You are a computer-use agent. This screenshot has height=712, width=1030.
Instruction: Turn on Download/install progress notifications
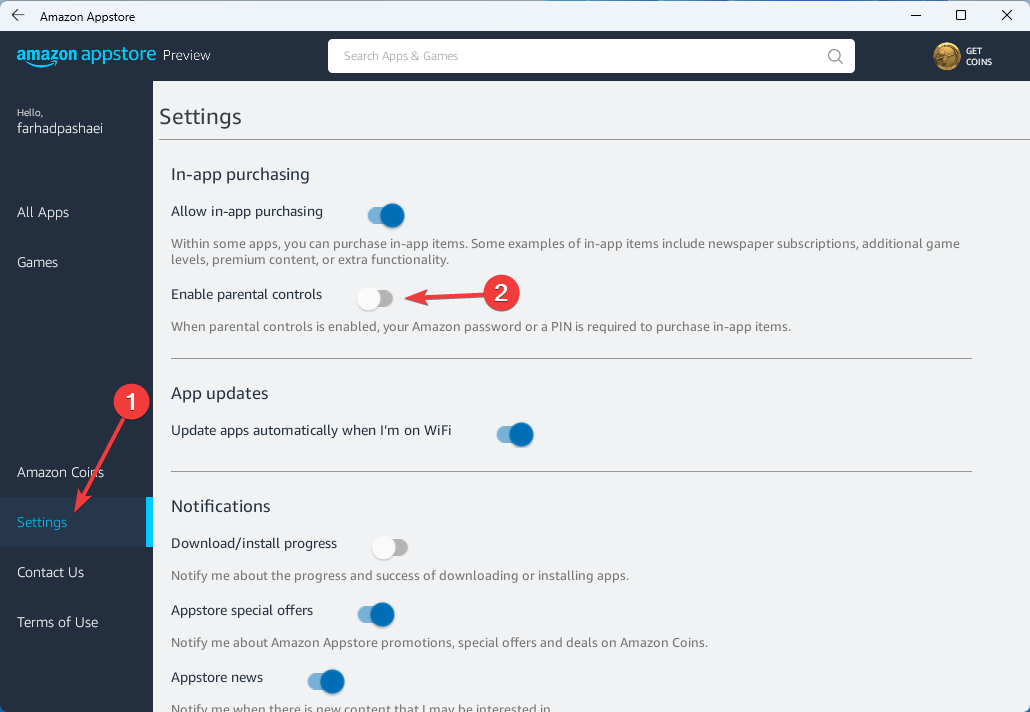pyautogui.click(x=390, y=547)
